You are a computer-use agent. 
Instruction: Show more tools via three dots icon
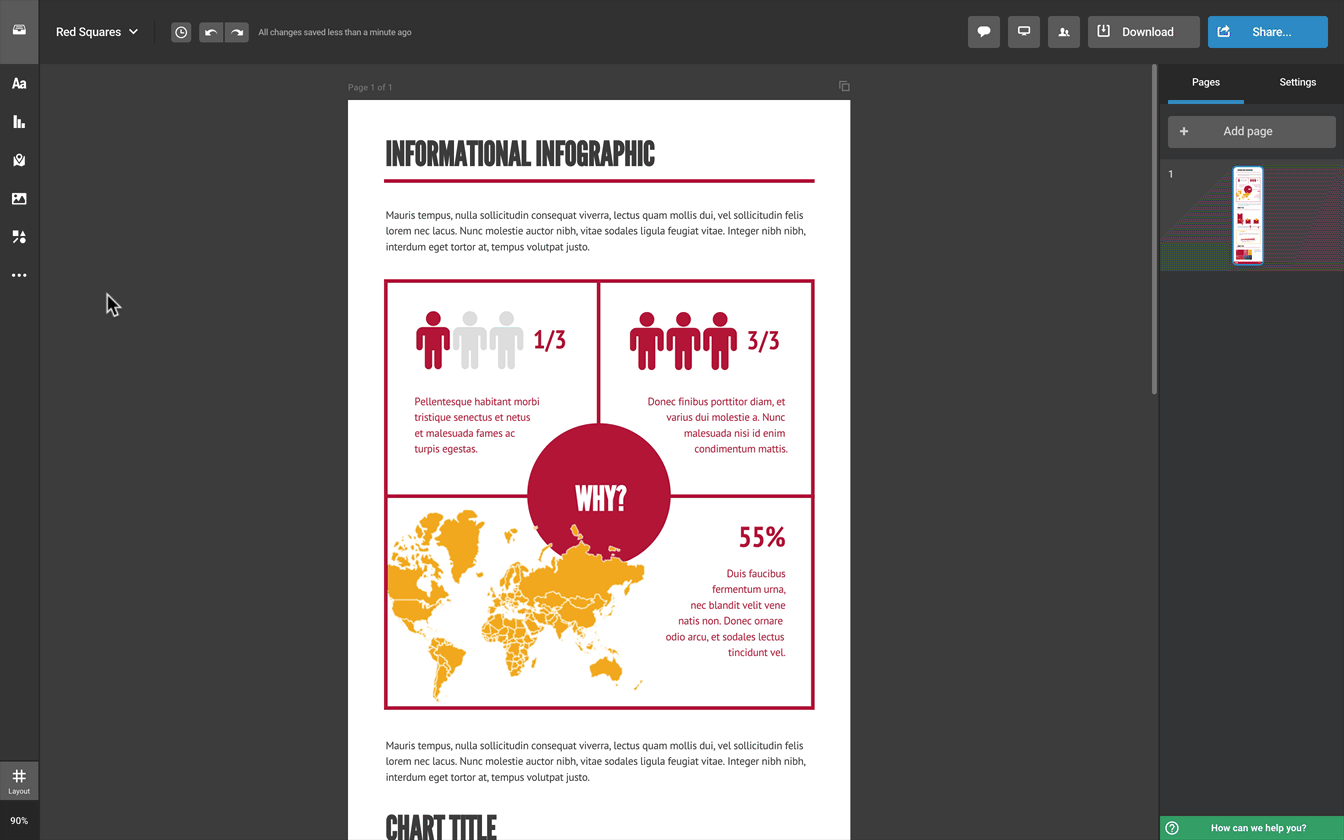(x=19, y=275)
